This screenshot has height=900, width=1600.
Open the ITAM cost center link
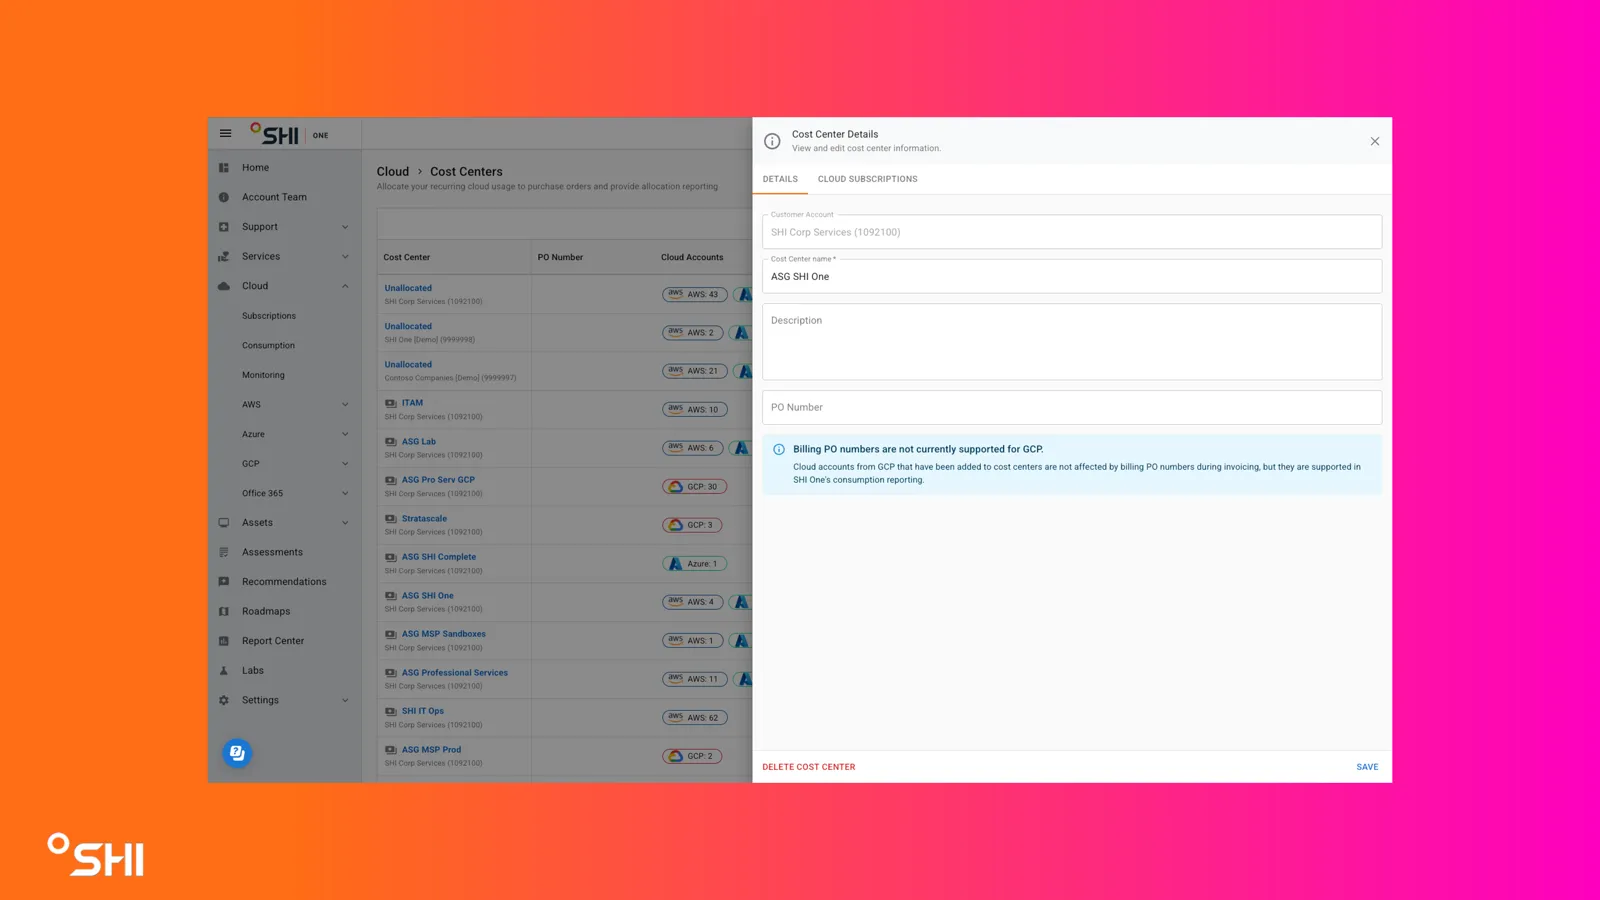pos(412,403)
